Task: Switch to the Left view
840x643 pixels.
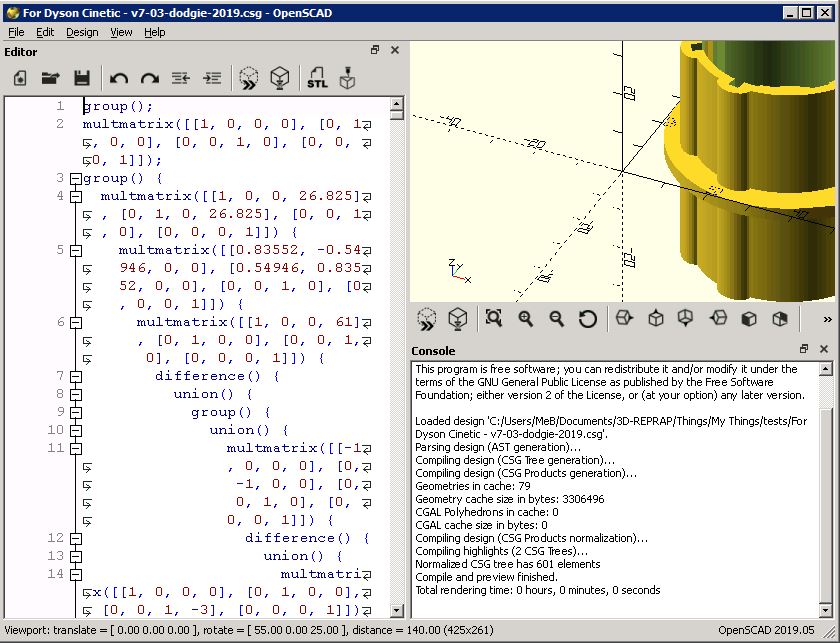Action: (718, 319)
